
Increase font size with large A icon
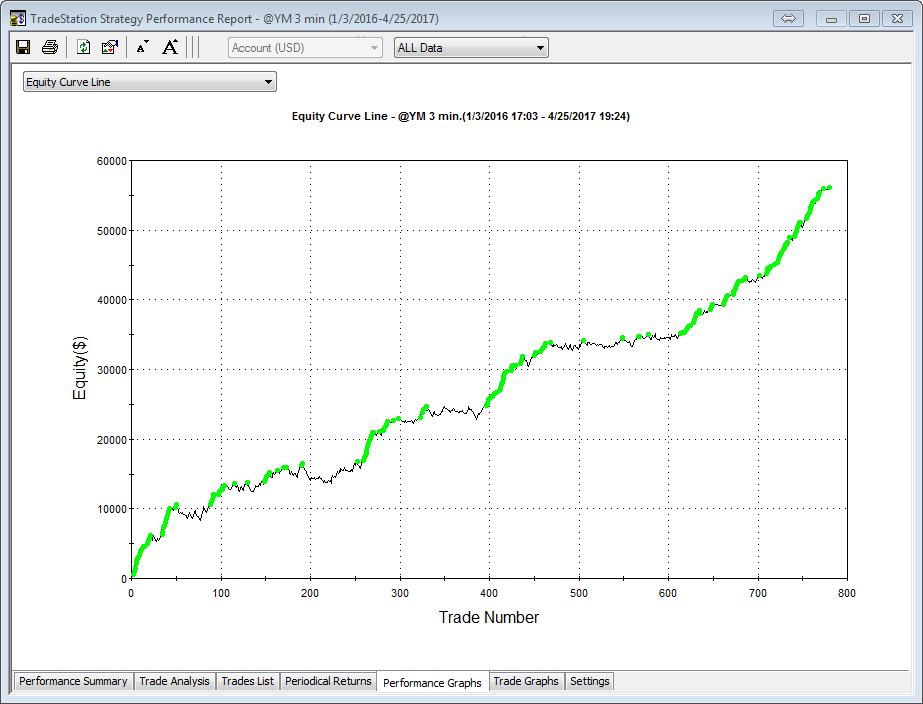point(170,47)
